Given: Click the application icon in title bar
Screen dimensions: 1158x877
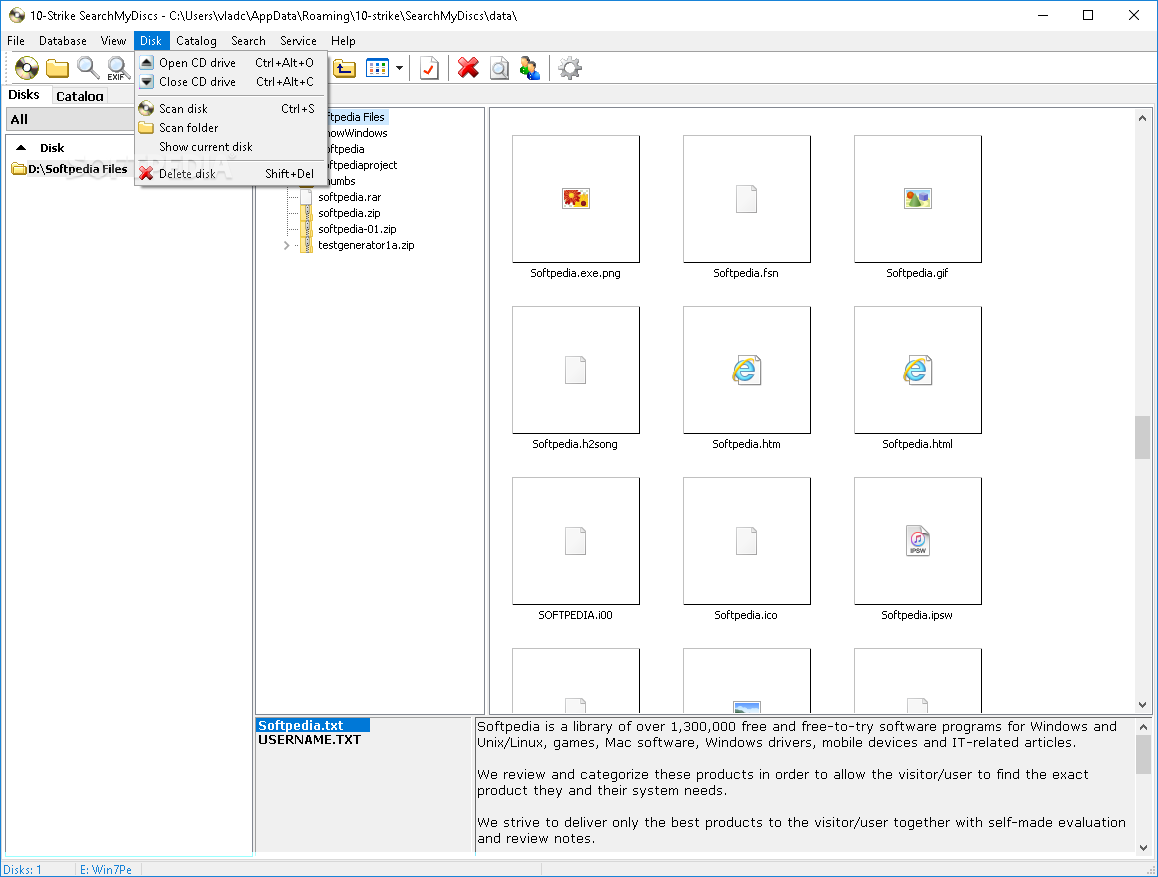Looking at the screenshot, I should pyautogui.click(x=16, y=15).
